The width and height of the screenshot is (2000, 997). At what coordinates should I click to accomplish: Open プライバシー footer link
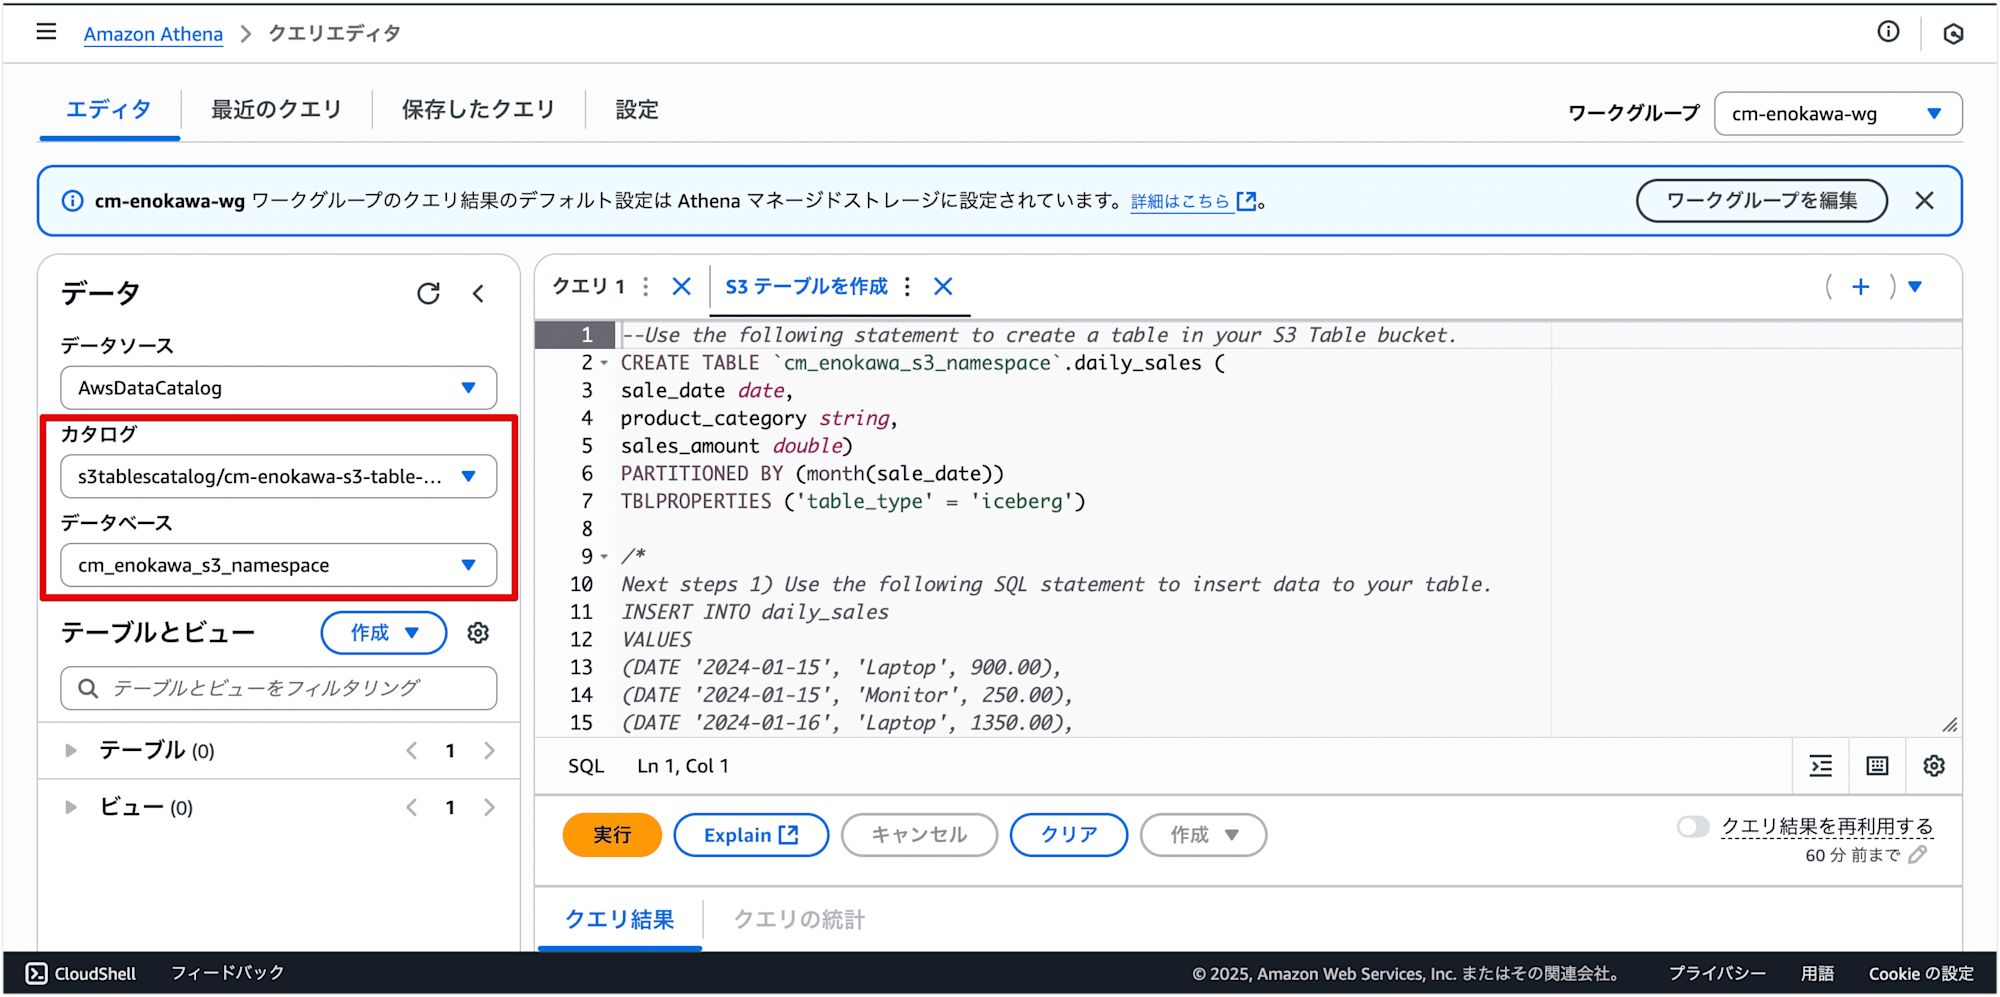1717,974
